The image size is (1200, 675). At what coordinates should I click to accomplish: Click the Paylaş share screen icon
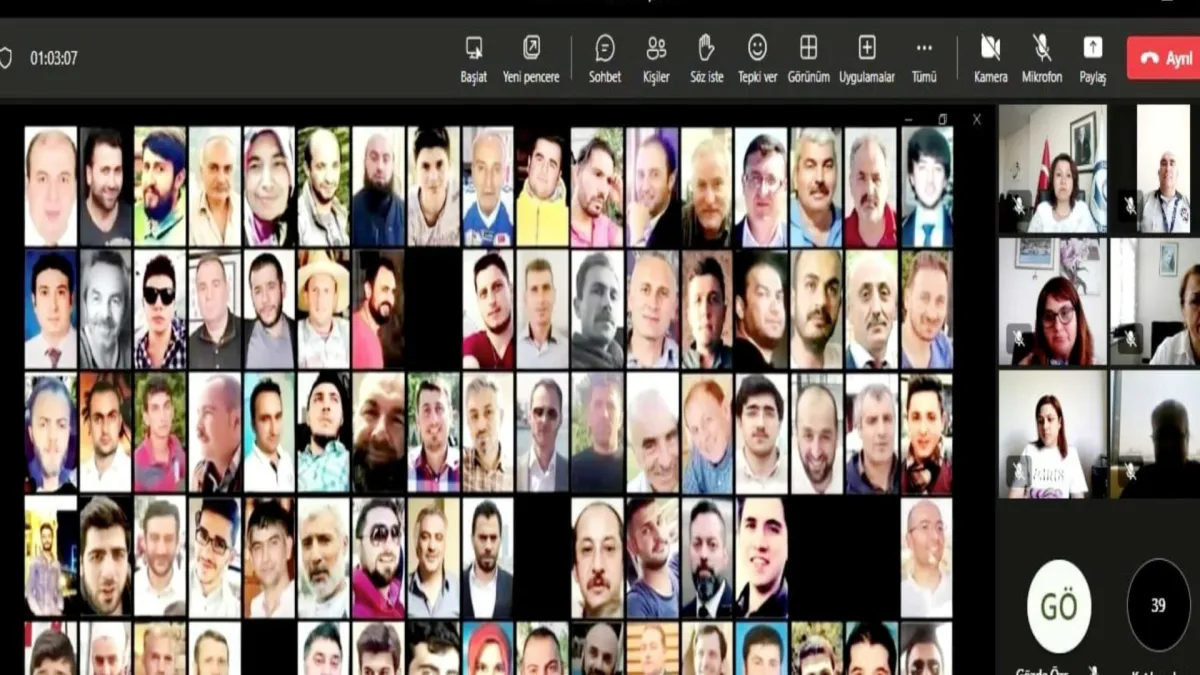coord(1092,48)
